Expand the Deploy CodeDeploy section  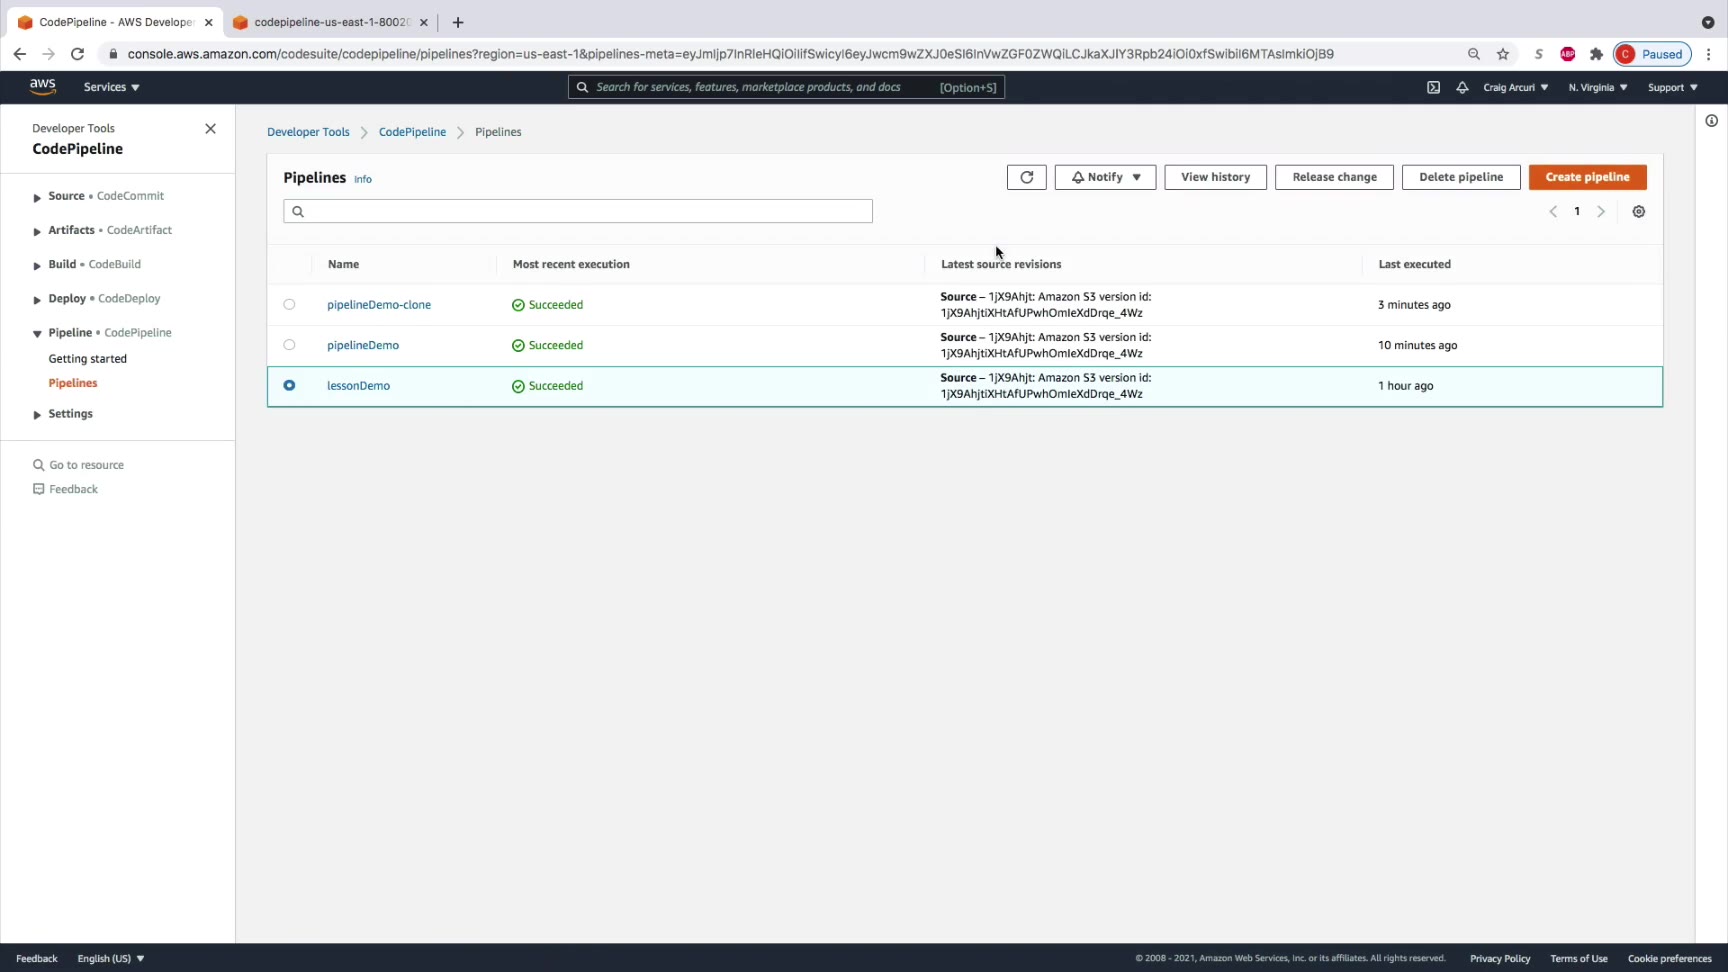click(37, 299)
